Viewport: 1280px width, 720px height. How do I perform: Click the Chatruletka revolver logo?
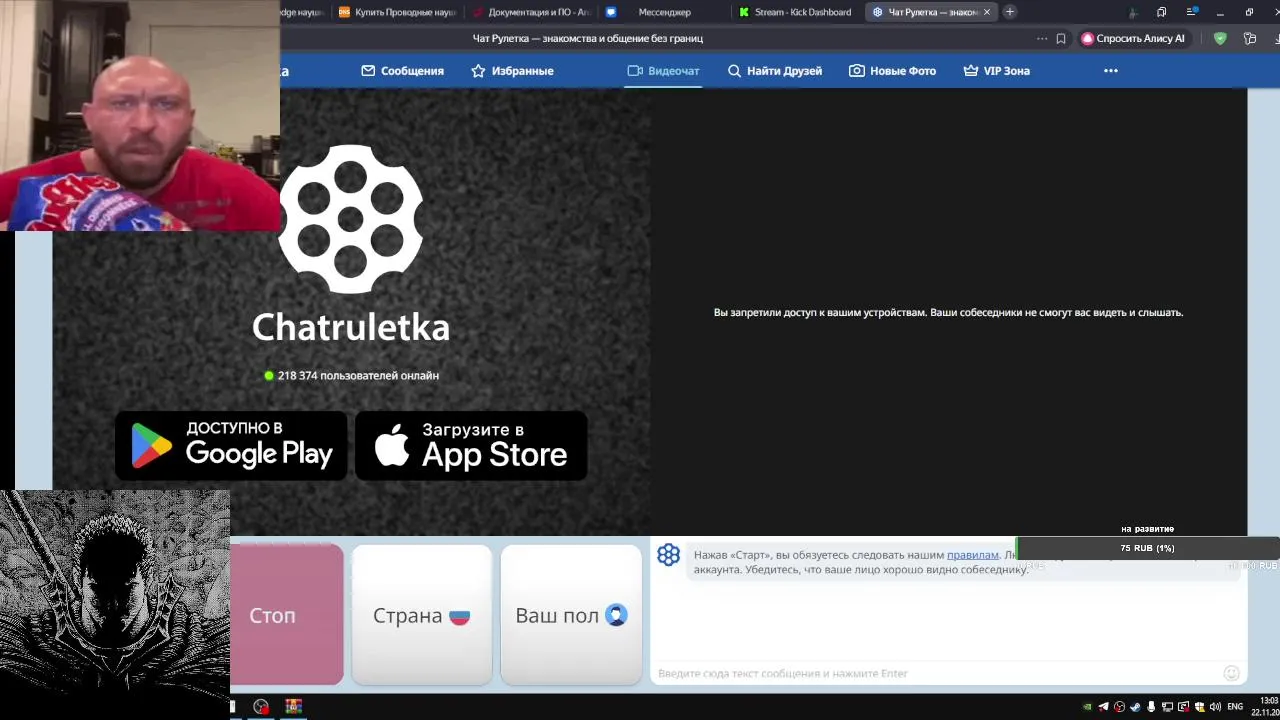click(x=351, y=219)
